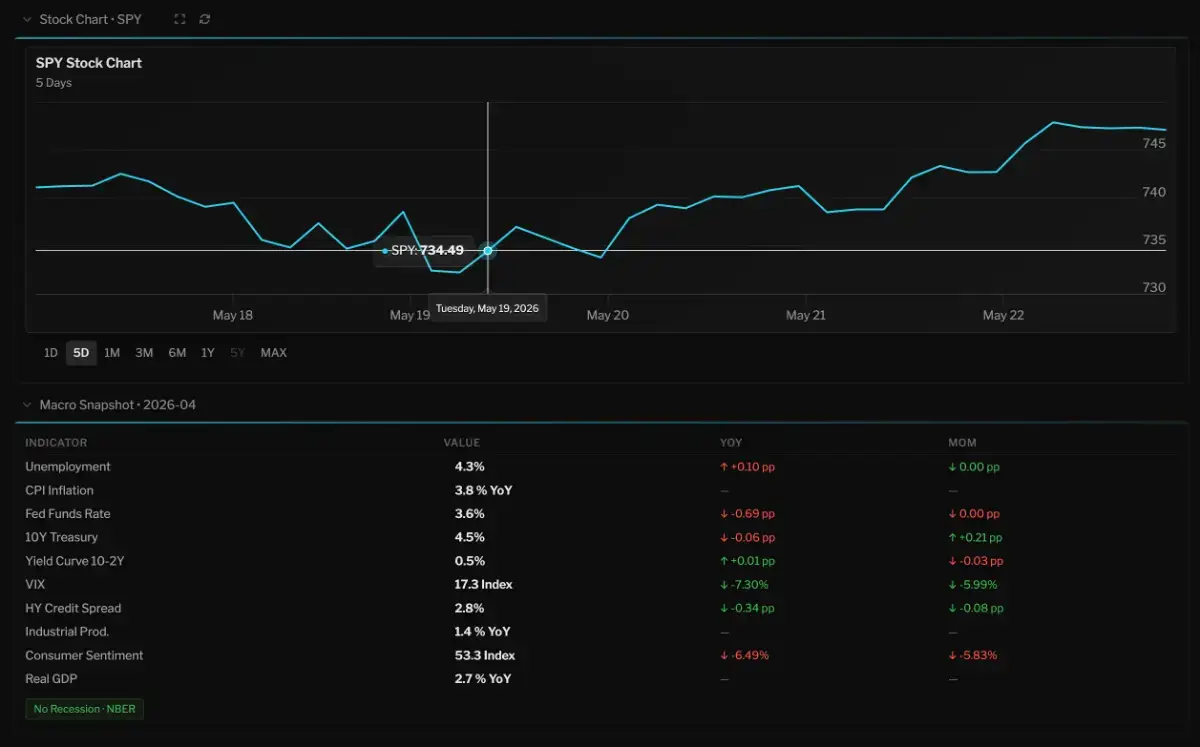Collapse the Macro Snapshot panel chevron
The height and width of the screenshot is (747, 1200).
(x=27, y=405)
